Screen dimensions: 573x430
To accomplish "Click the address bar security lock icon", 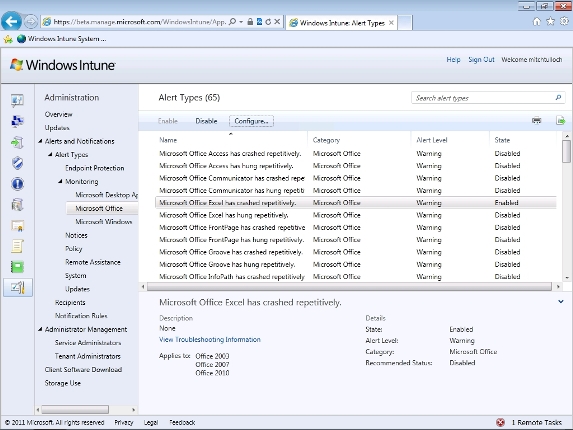I will tap(250, 22).
